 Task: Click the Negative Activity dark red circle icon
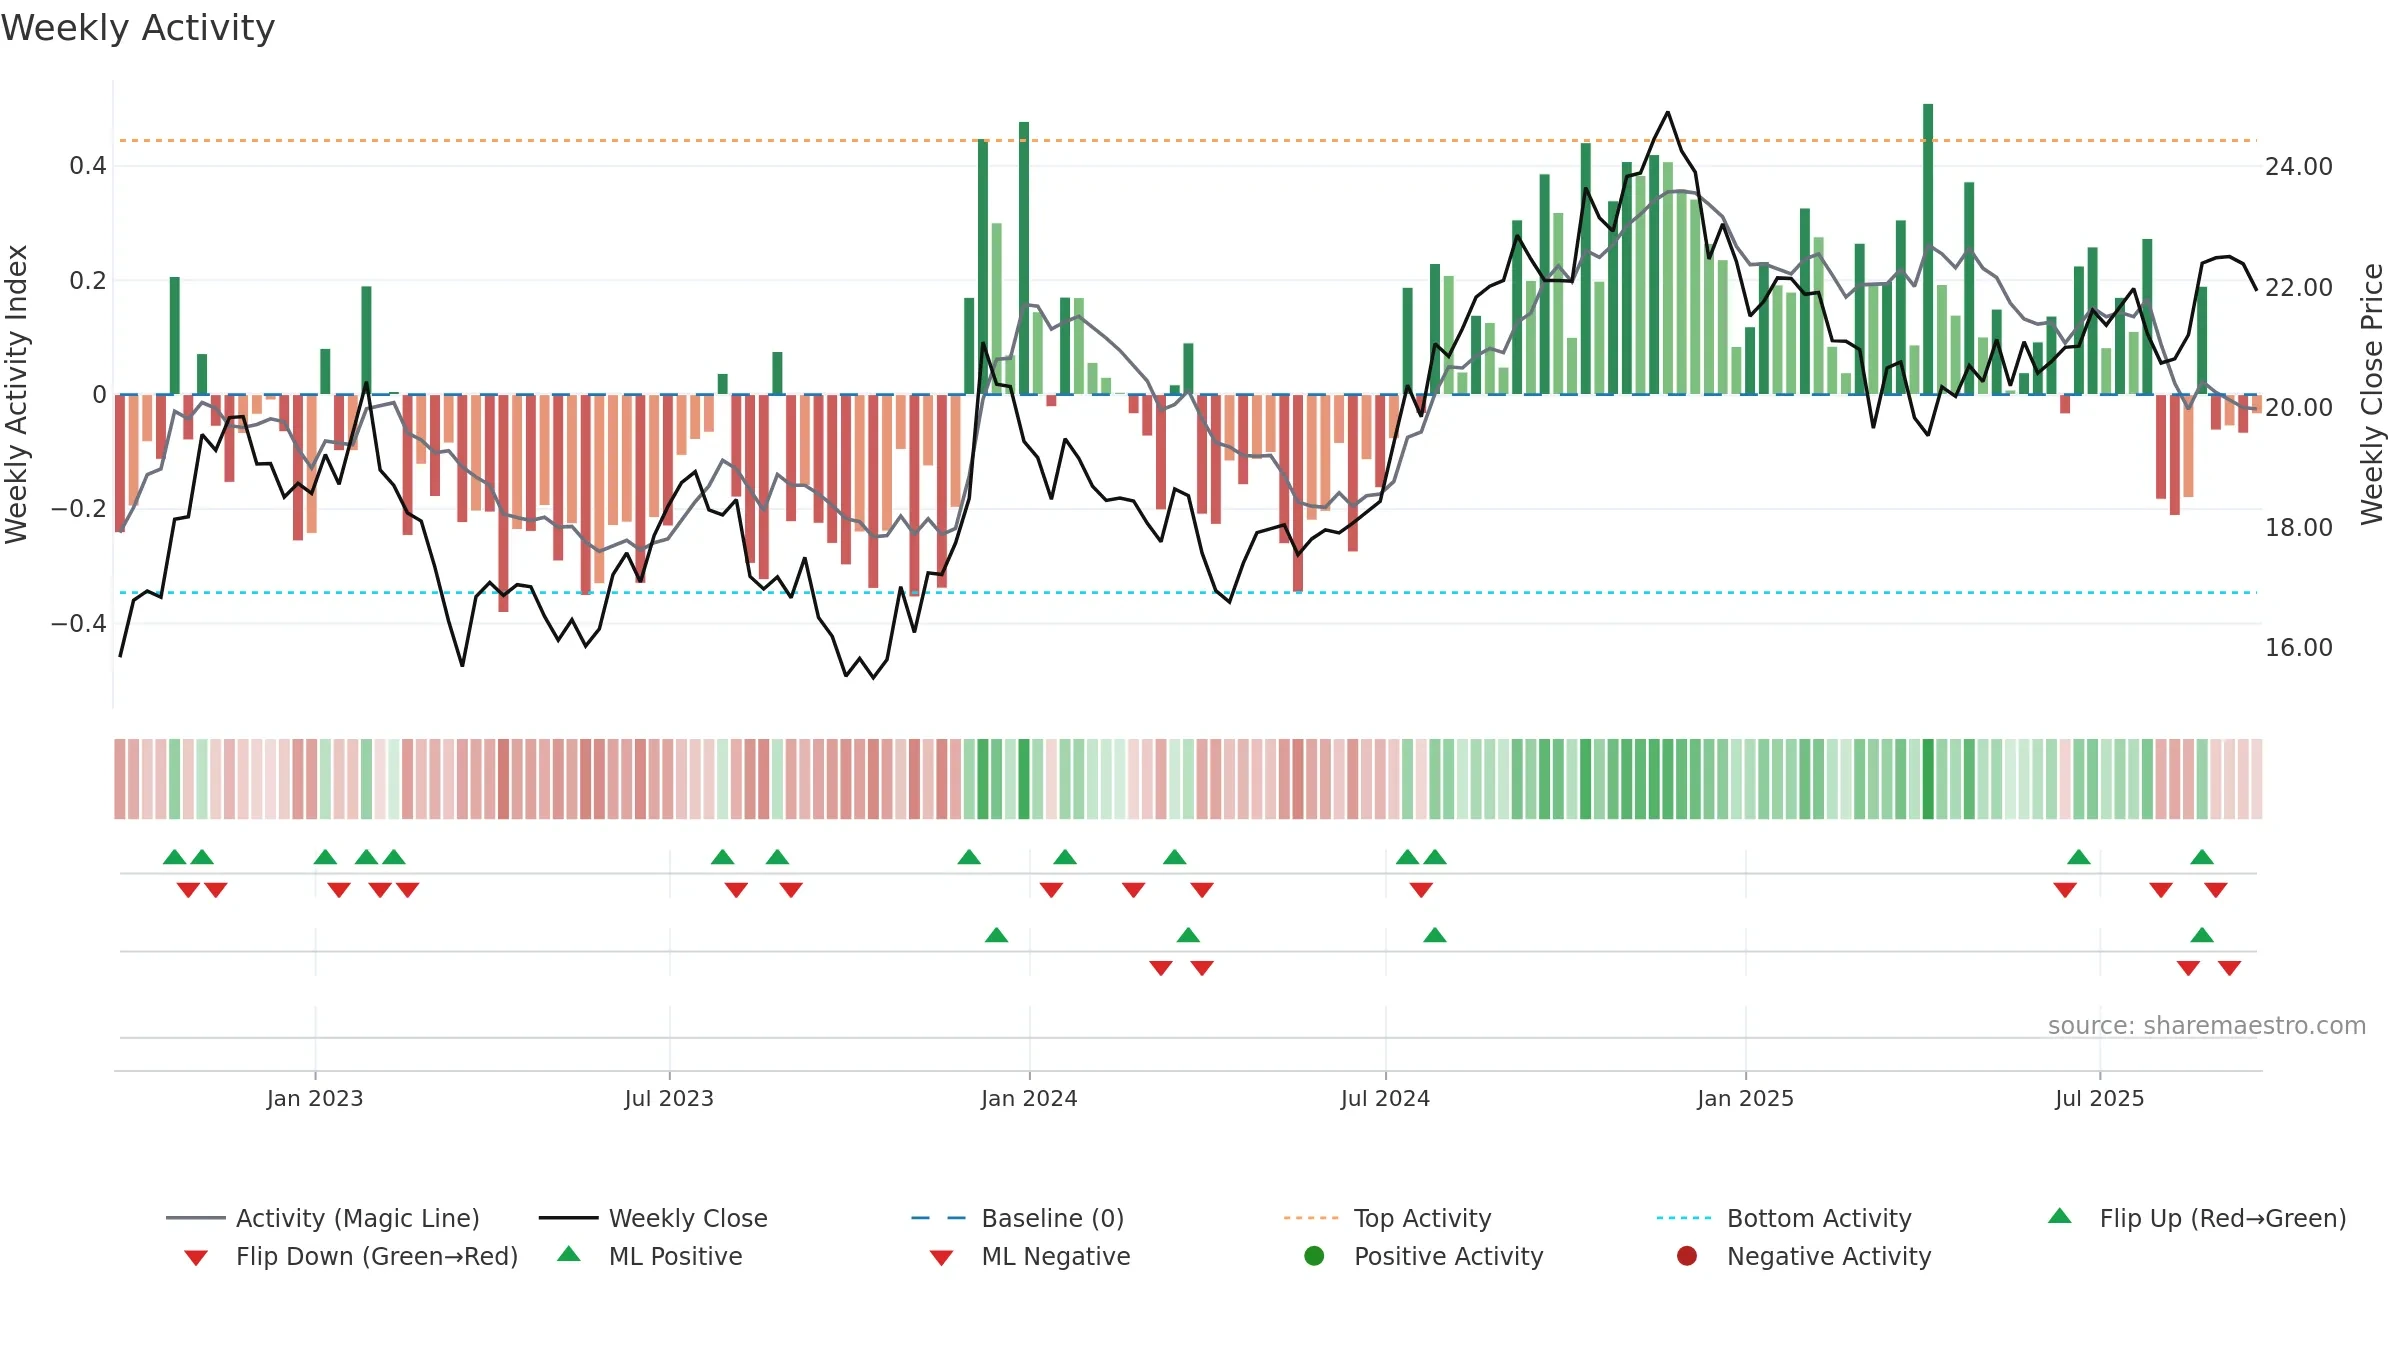click(x=1687, y=1256)
